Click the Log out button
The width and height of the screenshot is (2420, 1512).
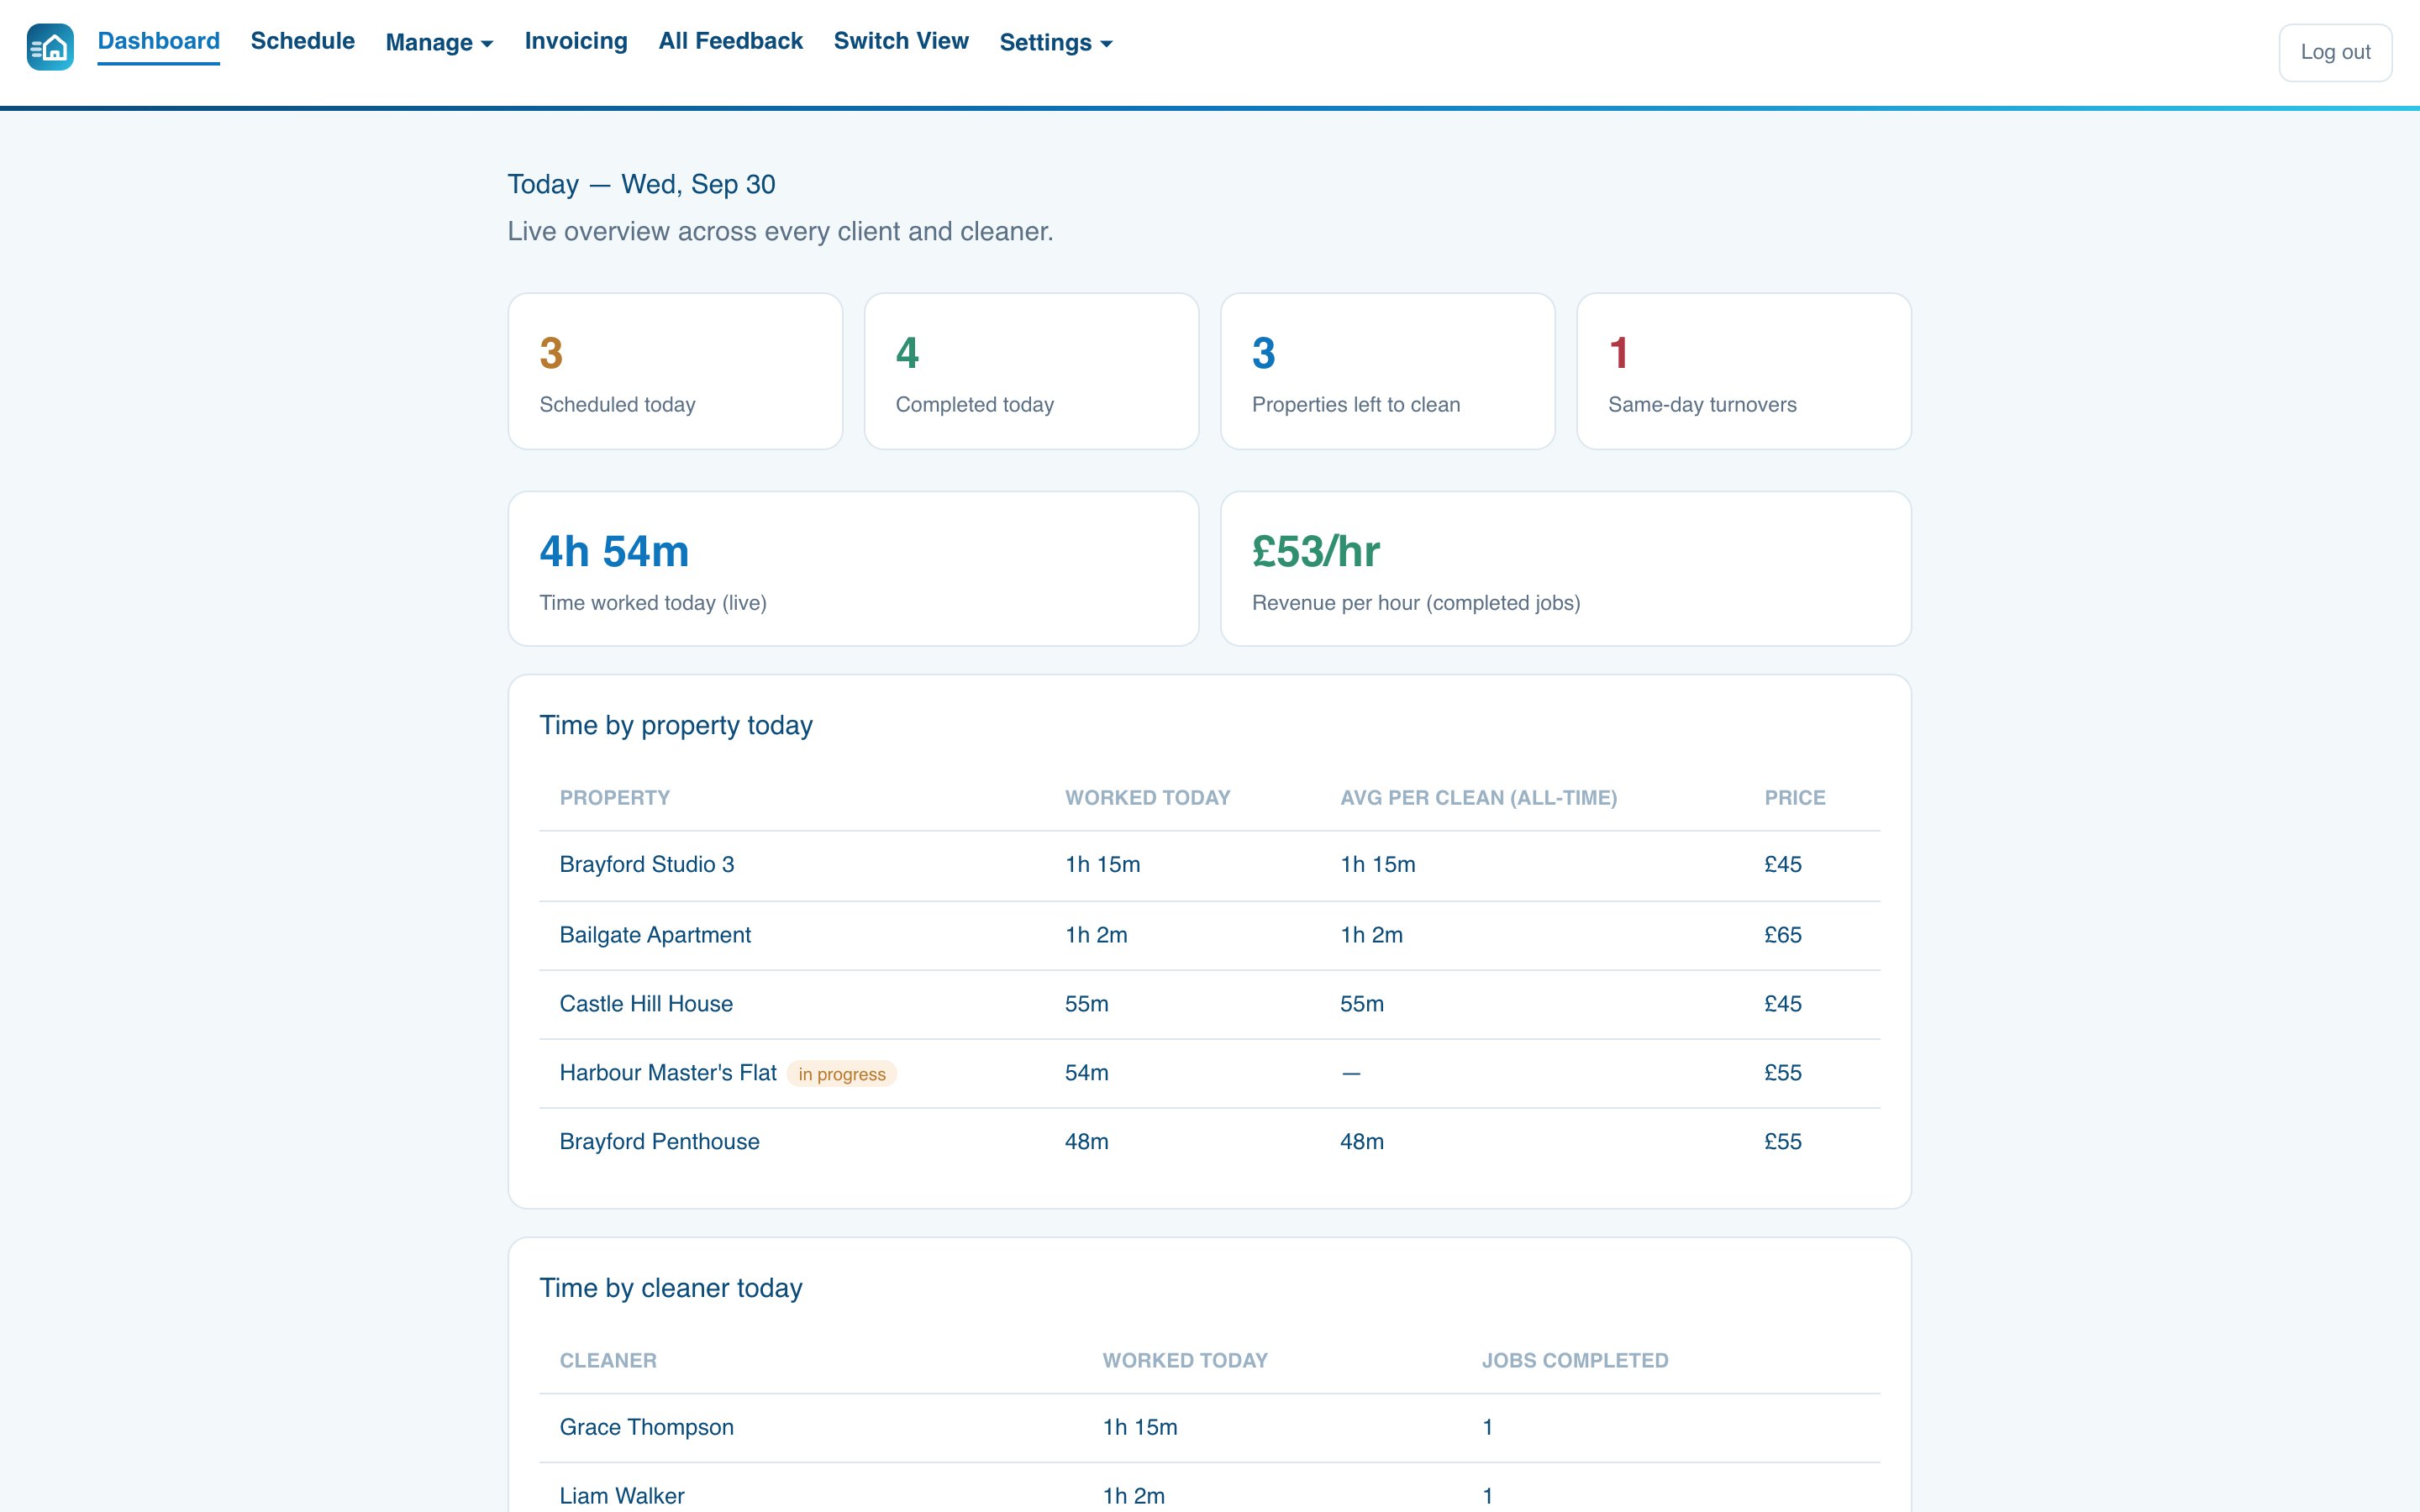(2335, 52)
